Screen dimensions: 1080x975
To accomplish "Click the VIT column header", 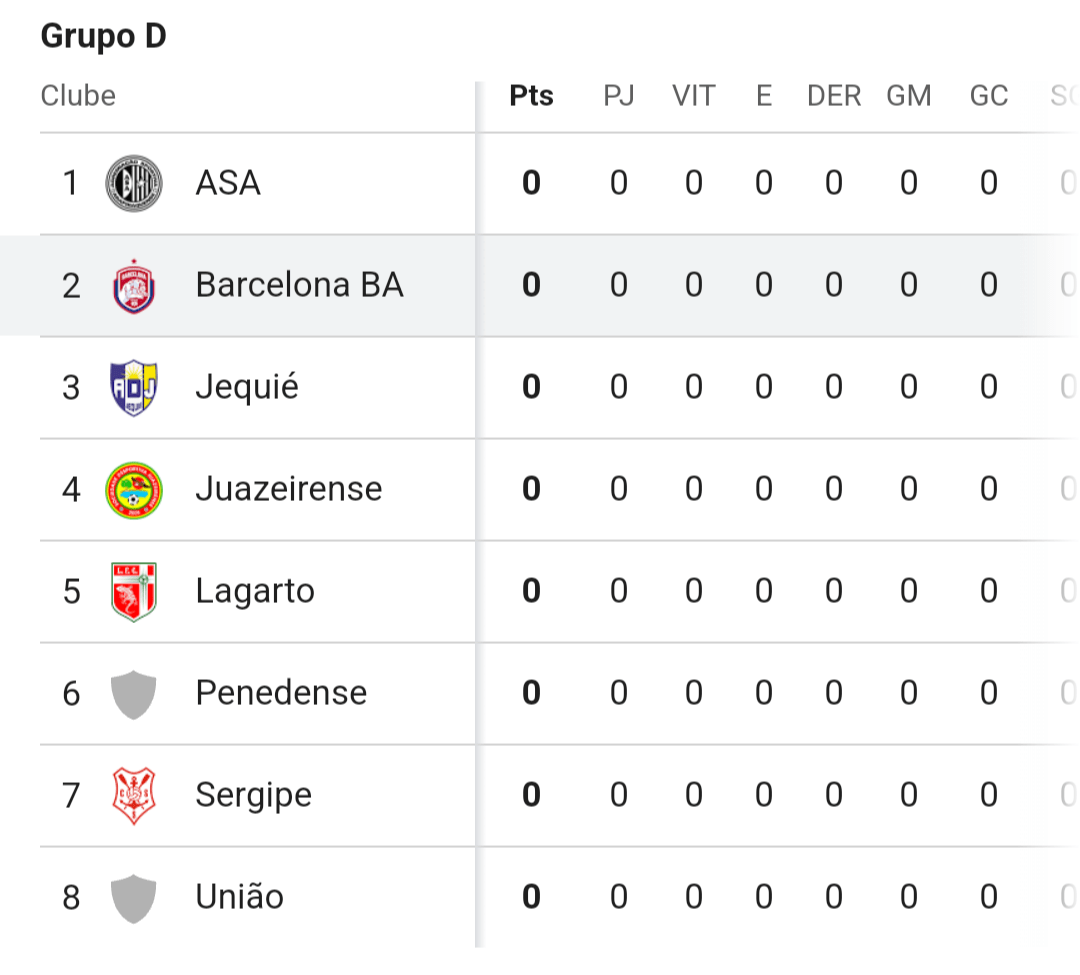I will click(x=694, y=96).
